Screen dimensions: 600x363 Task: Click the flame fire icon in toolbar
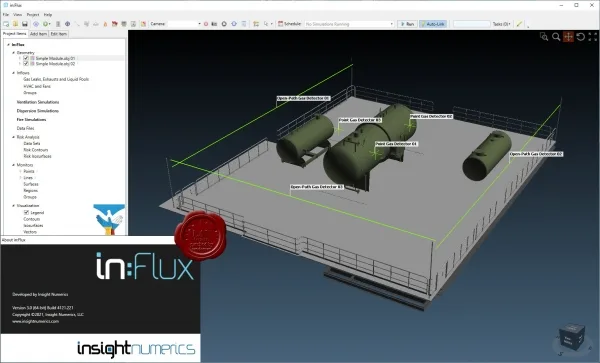(x=105, y=24)
